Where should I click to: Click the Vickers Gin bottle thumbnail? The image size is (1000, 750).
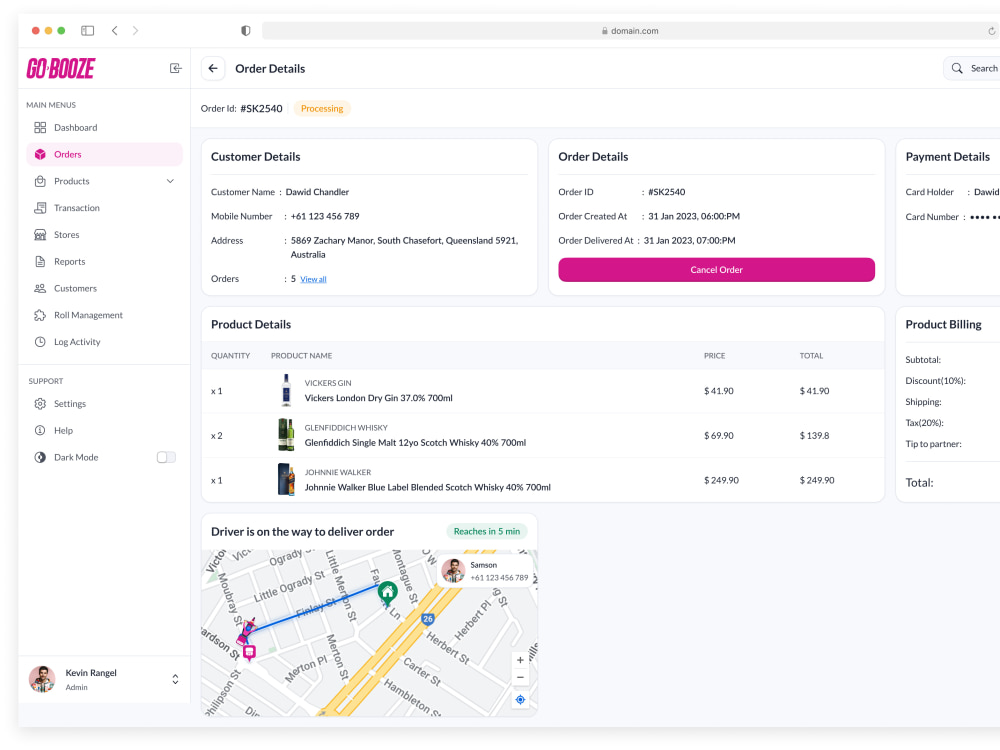pos(286,390)
